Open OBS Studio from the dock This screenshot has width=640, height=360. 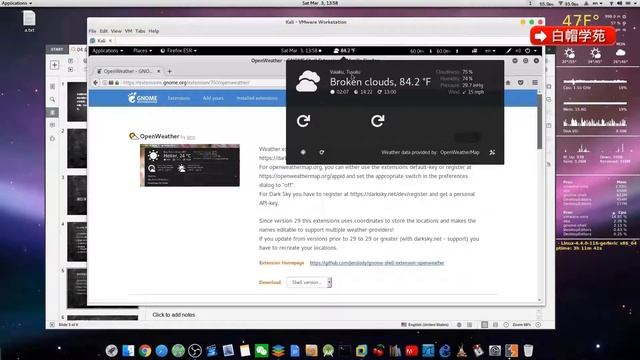195,350
